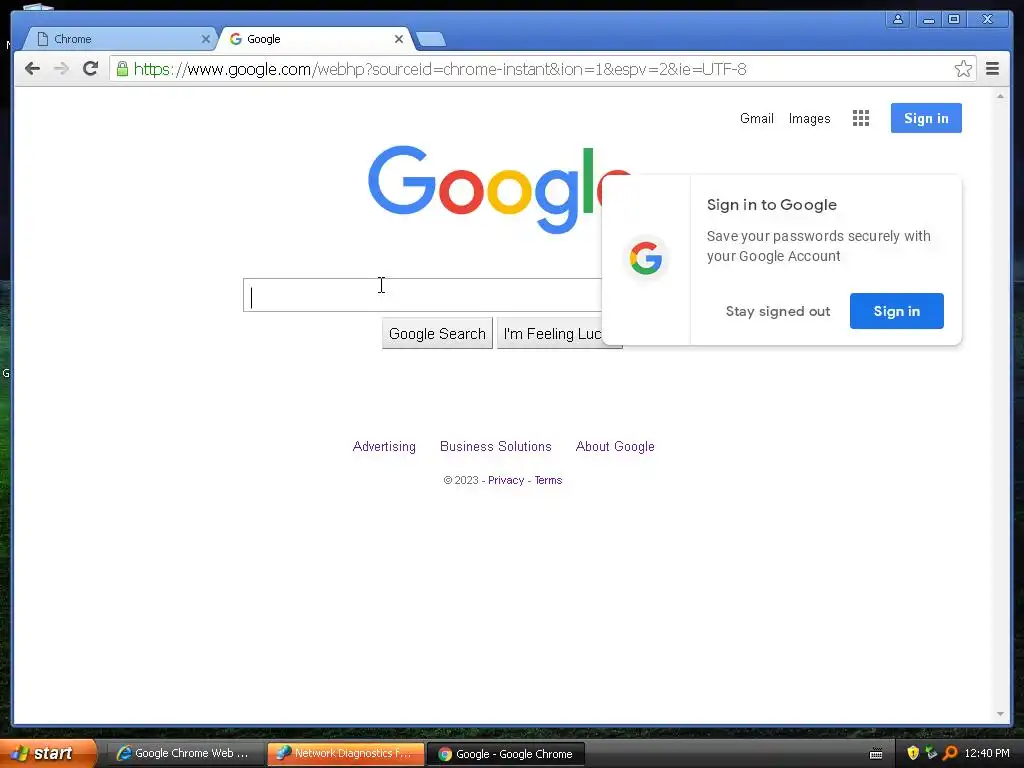This screenshot has height=768, width=1024.
Task: Bookmark this page with the star icon
Action: [963, 69]
